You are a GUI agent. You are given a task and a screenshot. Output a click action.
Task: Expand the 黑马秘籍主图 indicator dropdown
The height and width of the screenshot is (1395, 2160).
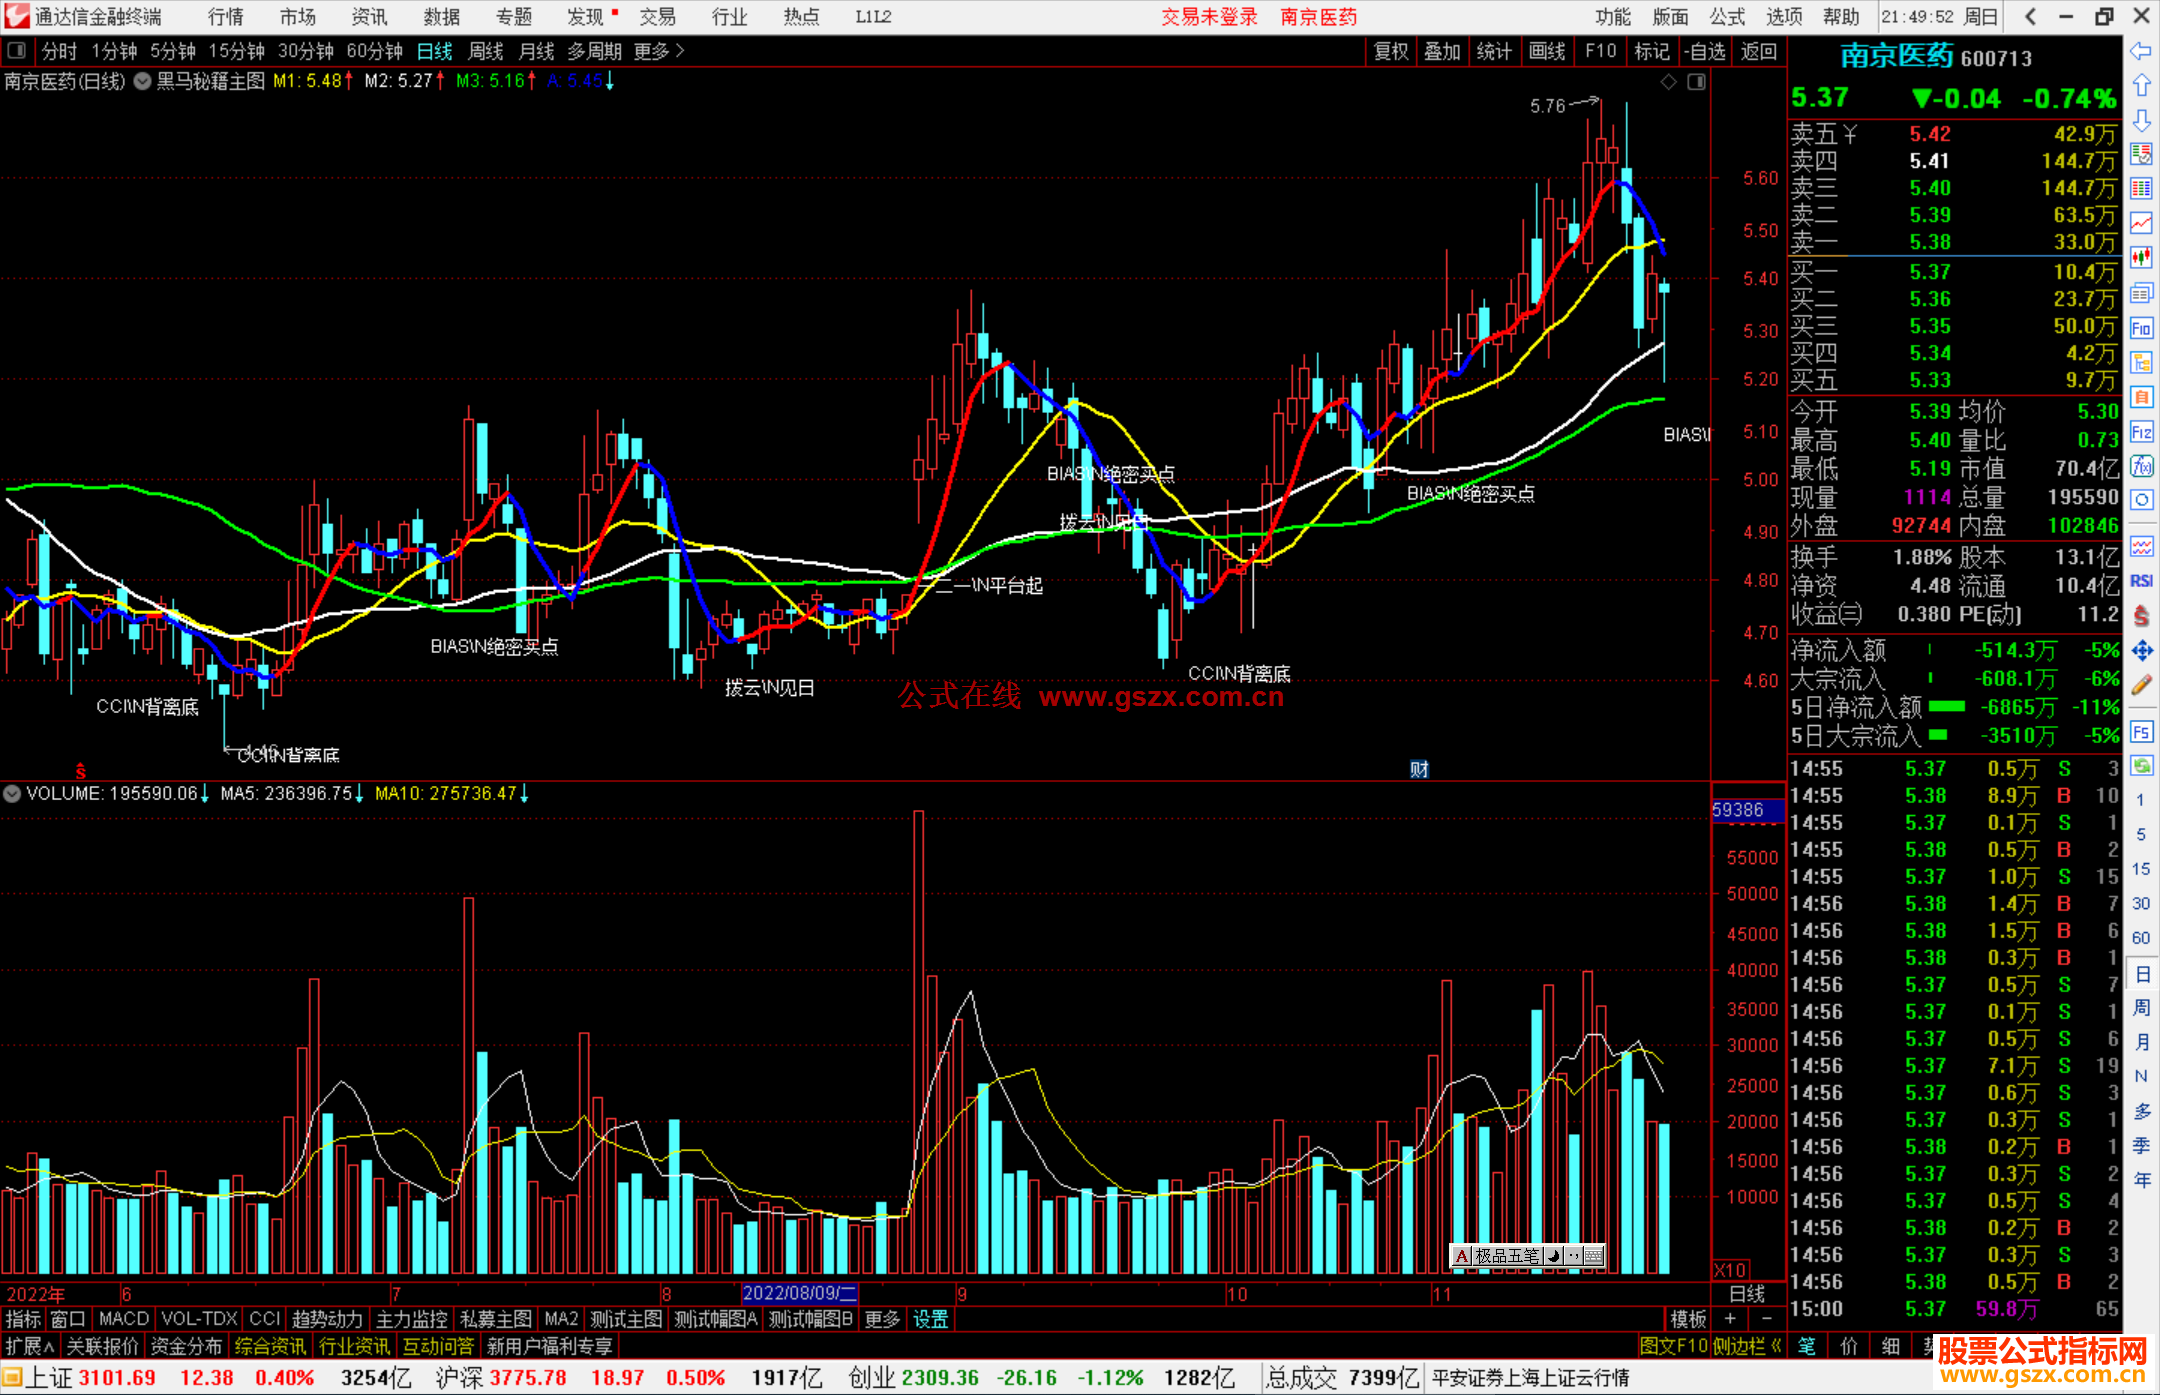(x=143, y=82)
